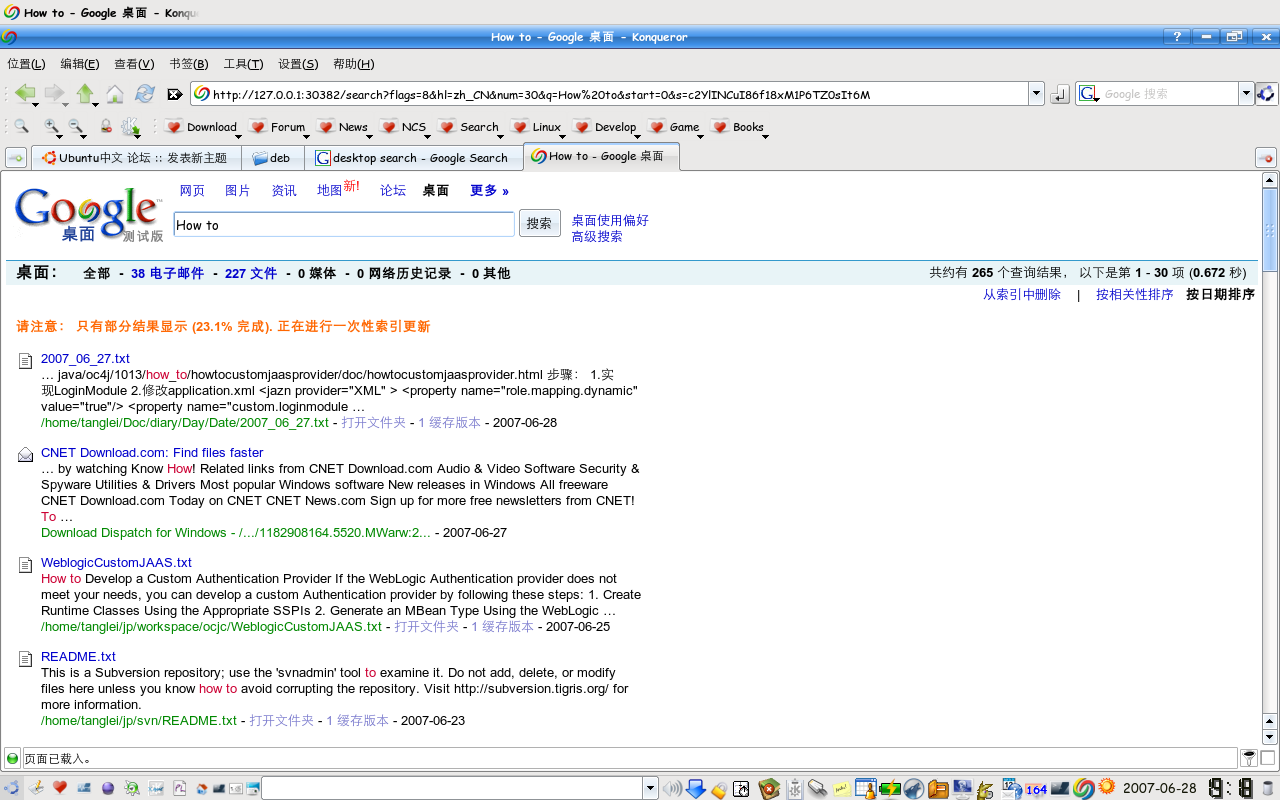Click the zoom in magnifier icon
The height and width of the screenshot is (800, 1280).
[x=51, y=127]
